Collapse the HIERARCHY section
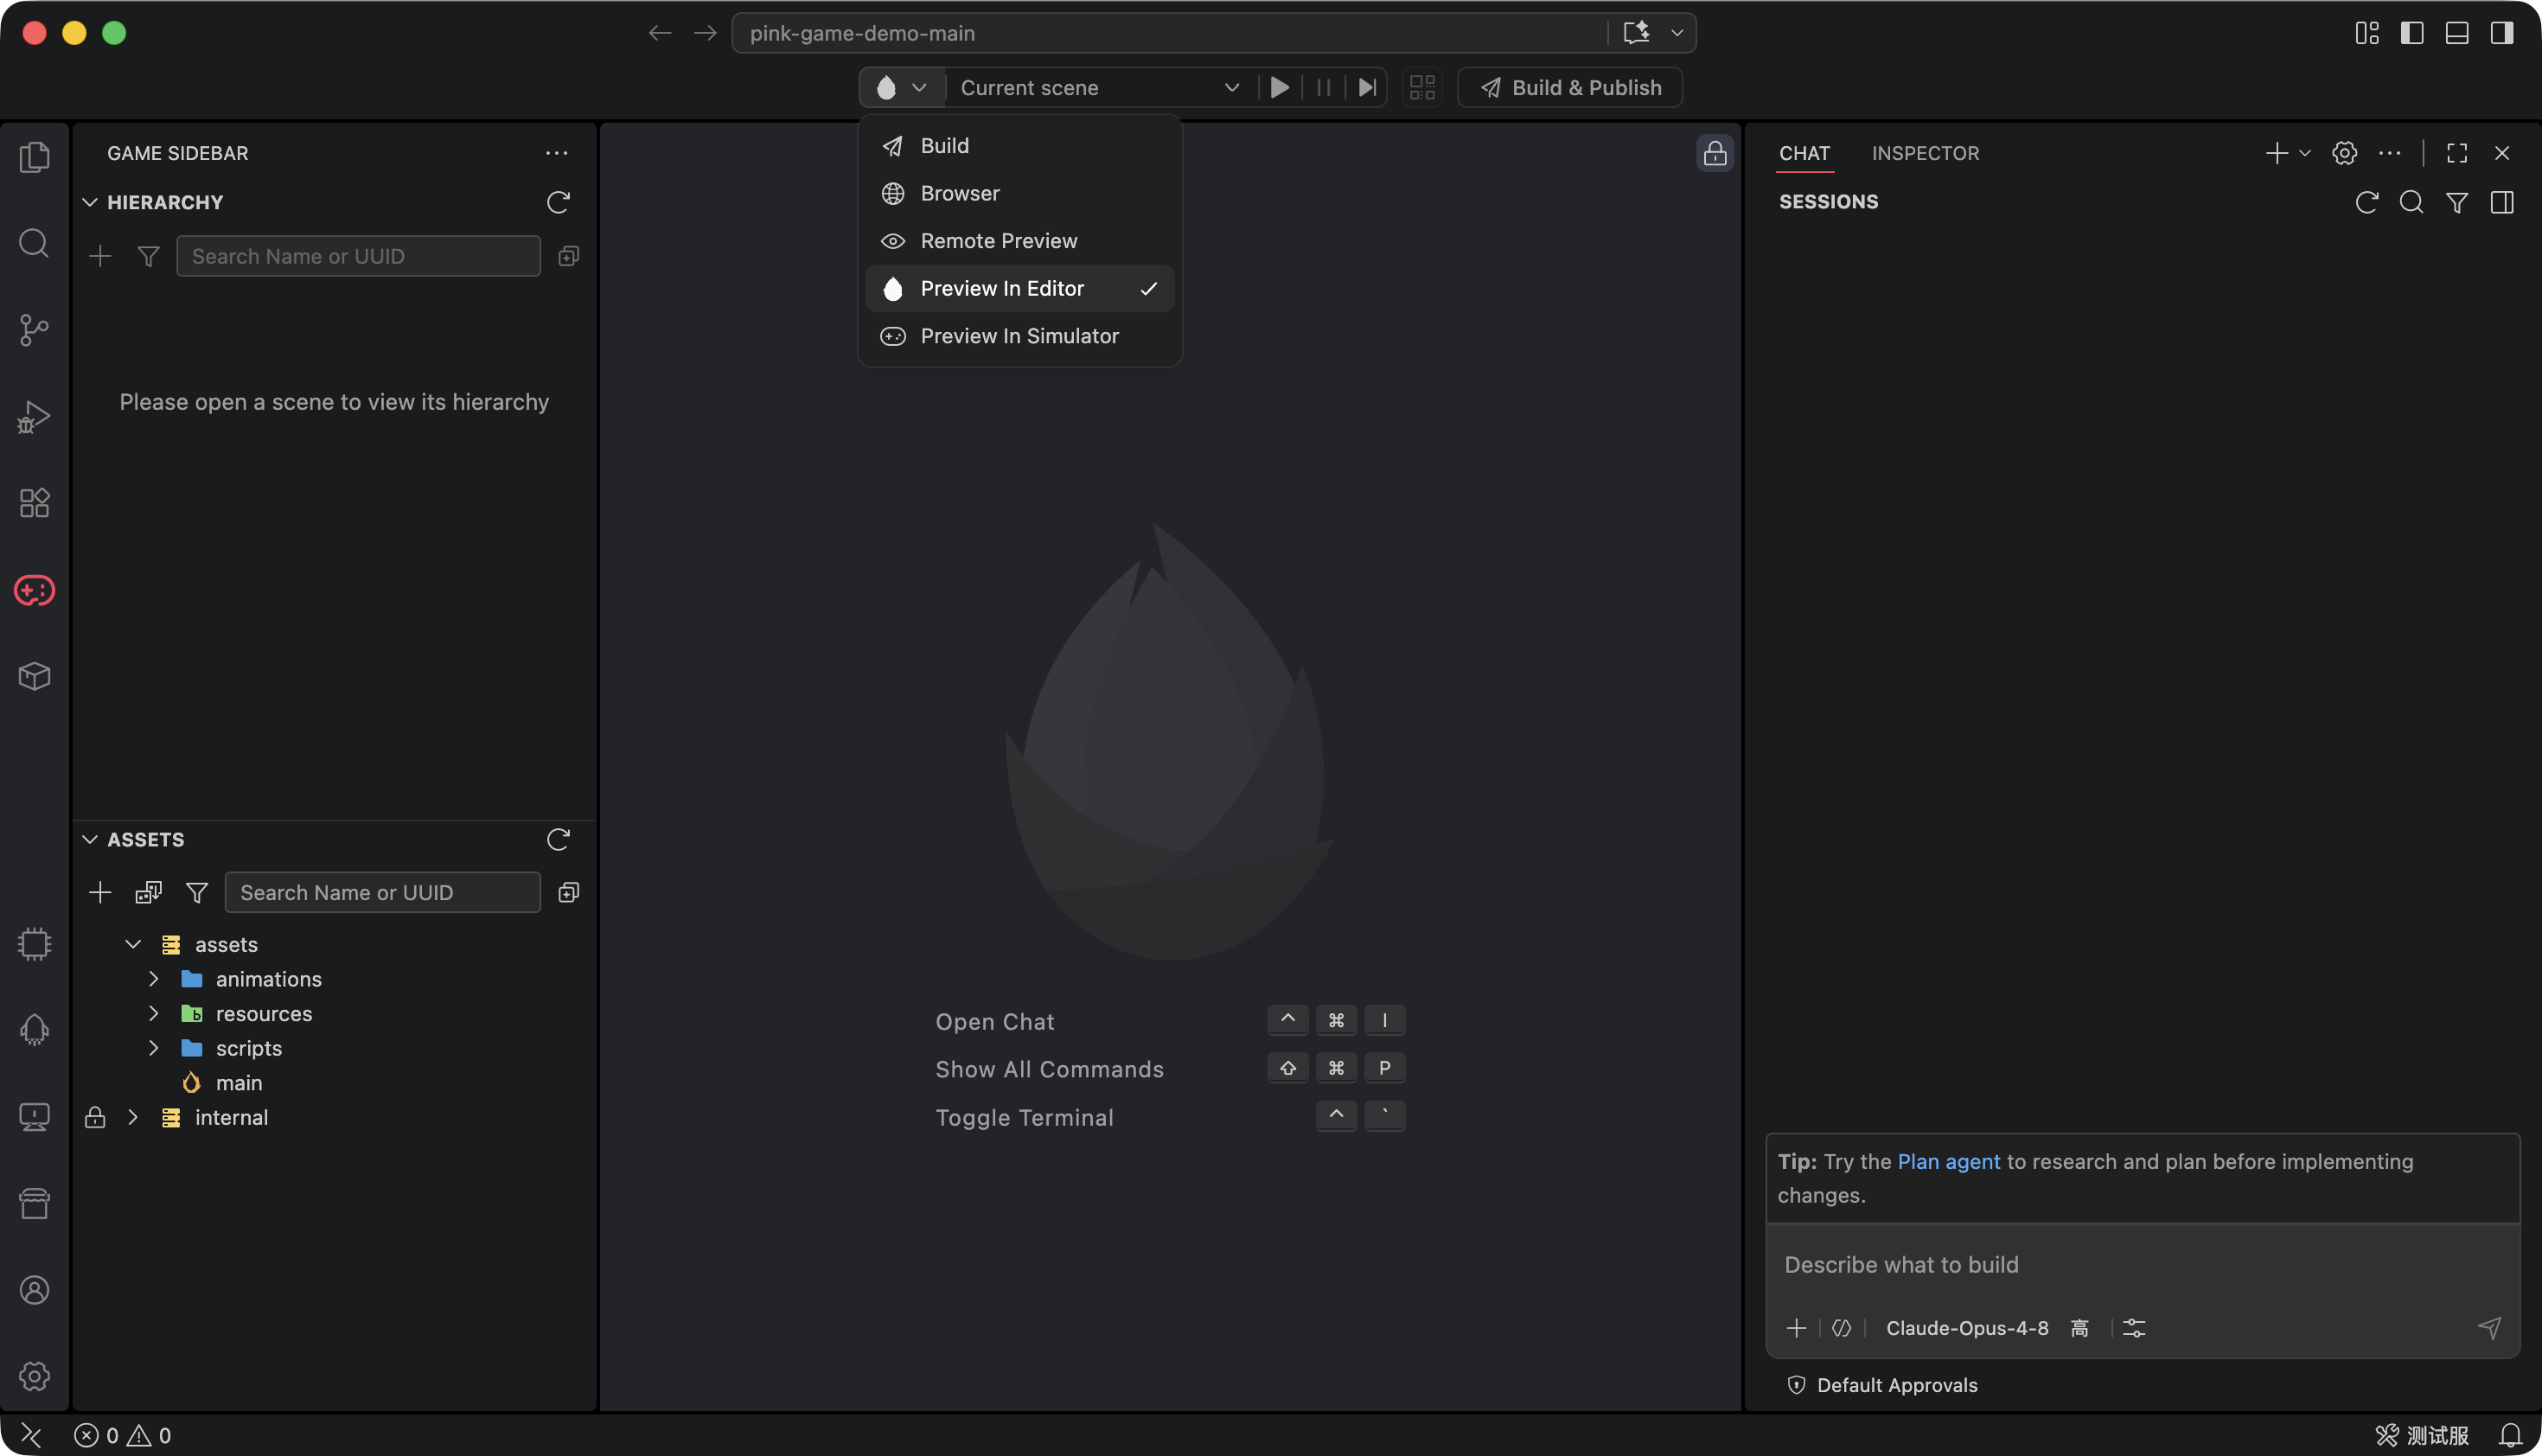The width and height of the screenshot is (2542, 1456). click(90, 202)
